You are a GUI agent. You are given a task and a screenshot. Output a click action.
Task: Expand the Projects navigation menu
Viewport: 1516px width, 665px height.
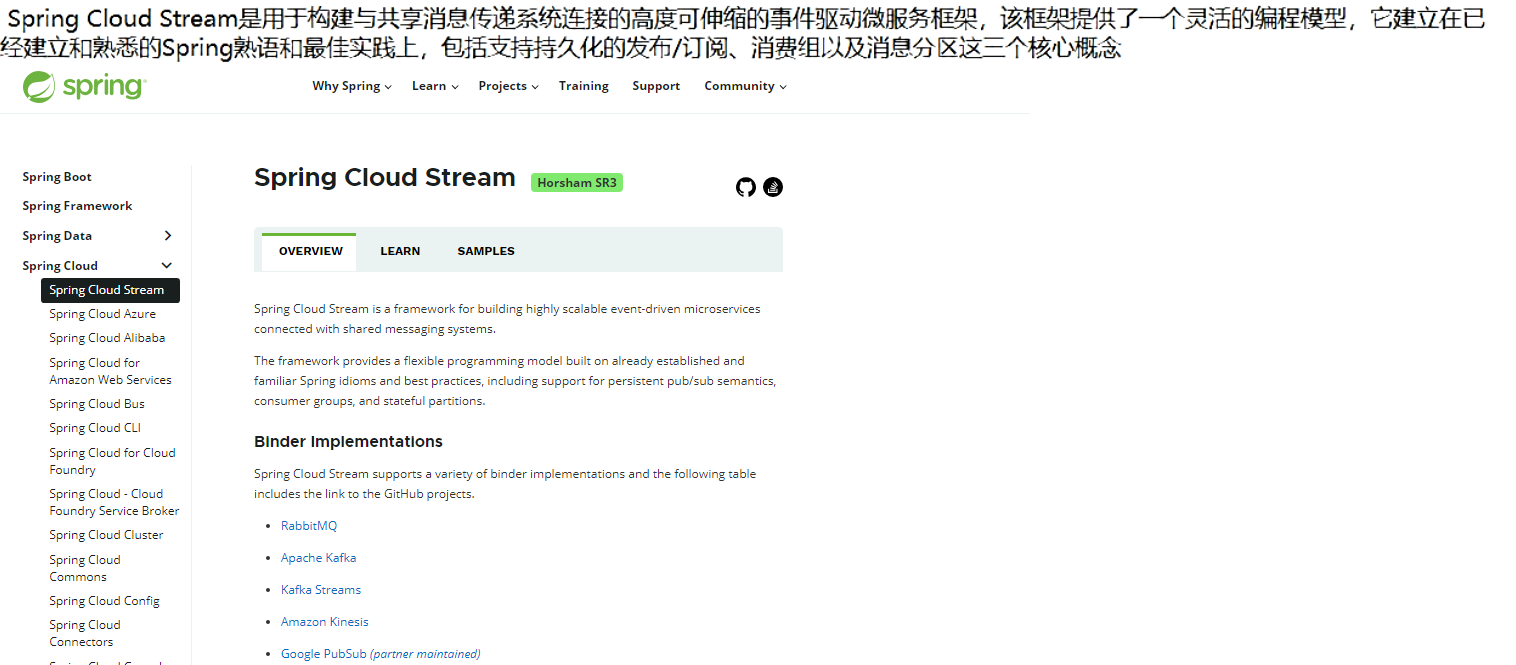[x=508, y=86]
